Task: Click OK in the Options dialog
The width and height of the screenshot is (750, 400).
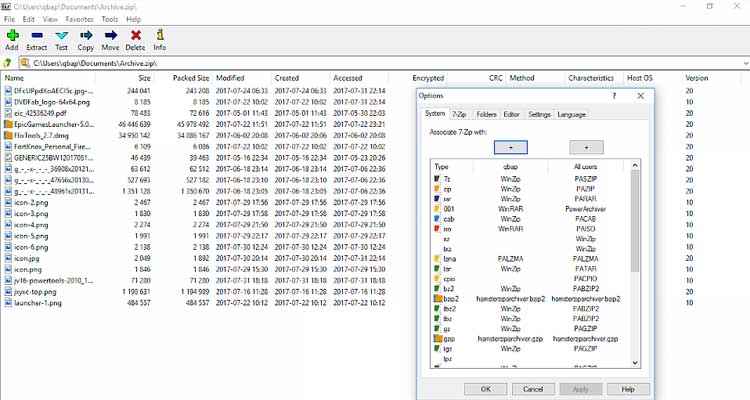Action: coord(485,389)
